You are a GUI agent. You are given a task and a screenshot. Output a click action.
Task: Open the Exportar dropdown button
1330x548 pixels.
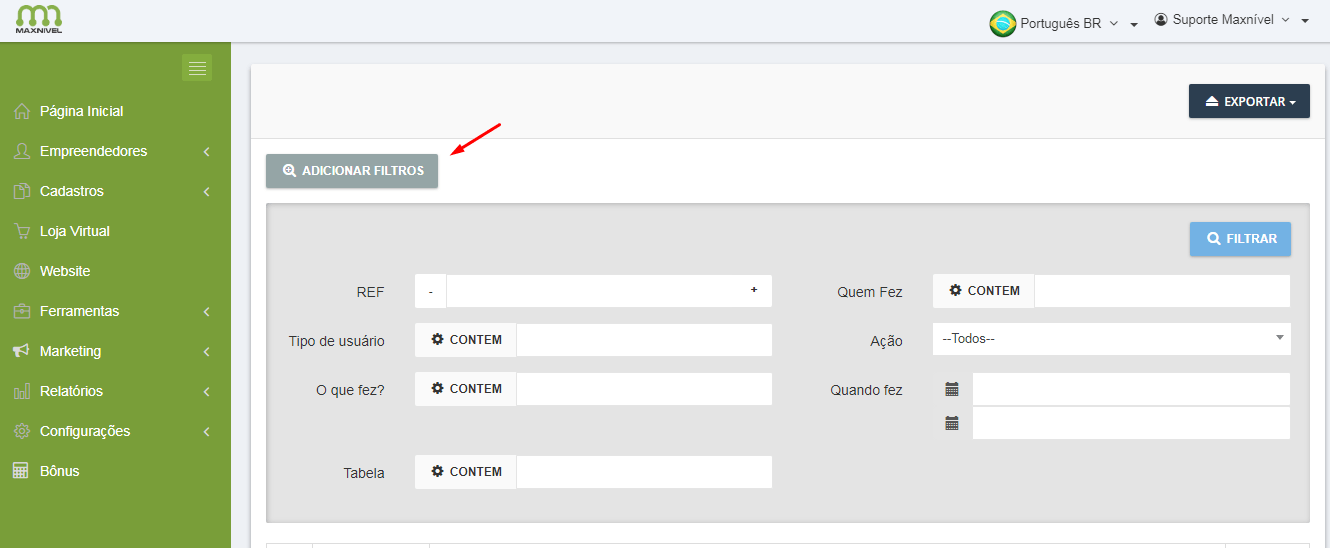click(1249, 101)
